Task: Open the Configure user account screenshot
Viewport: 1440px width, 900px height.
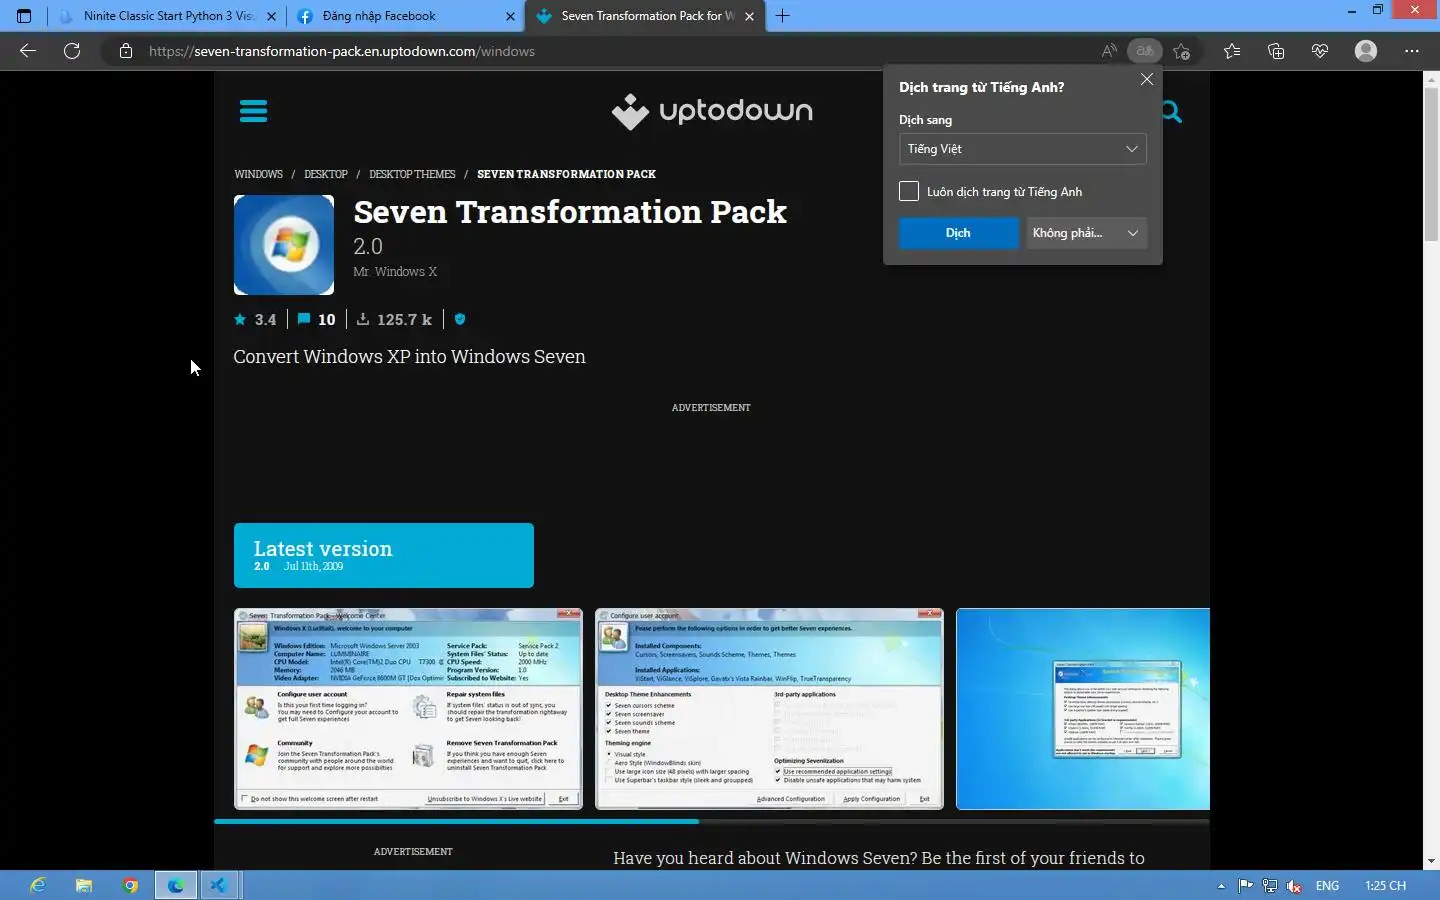Action: [769, 709]
